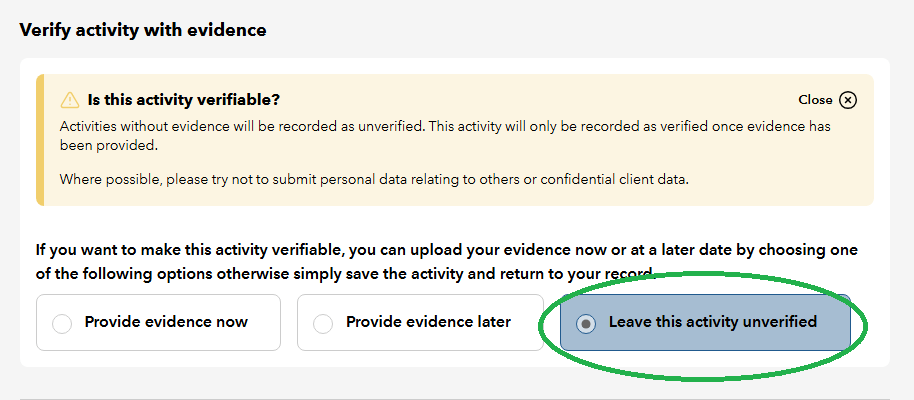The image size is (914, 400).
Task: Select the "Provide evidence now" radio circle
Action: pos(62,323)
